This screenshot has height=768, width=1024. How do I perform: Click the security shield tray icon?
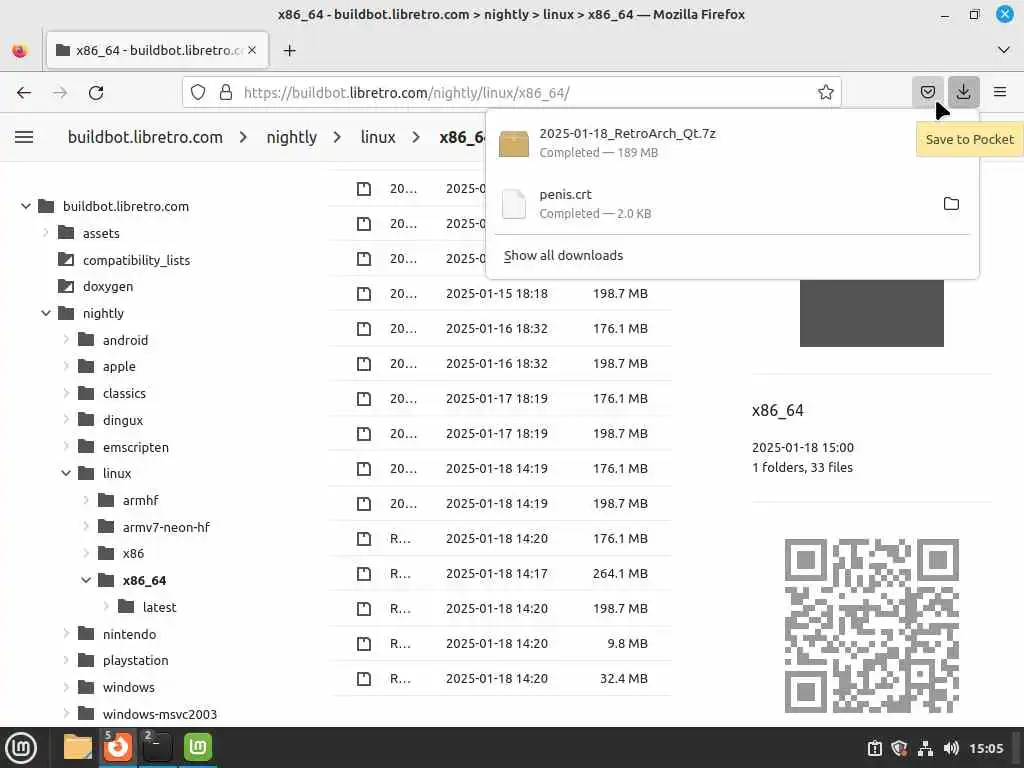899,748
